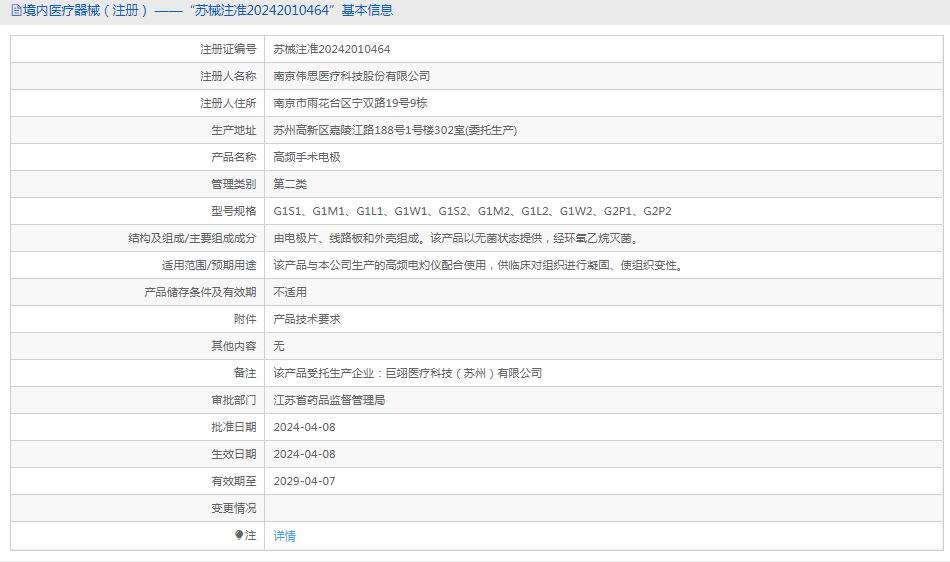
Task: Click the page title 境内医疗器械（注册）基本信息
Action: (x=208, y=10)
